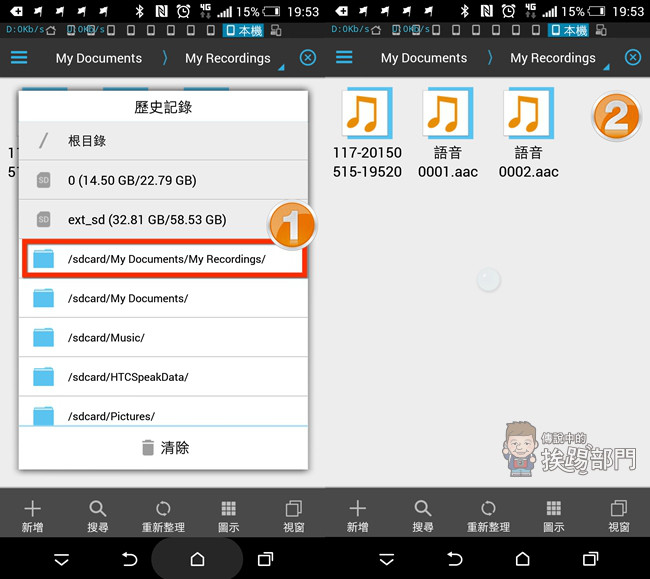Select /sdcard/My Documents/My Recordings/ history entry
The image size is (650, 579).
(165, 259)
